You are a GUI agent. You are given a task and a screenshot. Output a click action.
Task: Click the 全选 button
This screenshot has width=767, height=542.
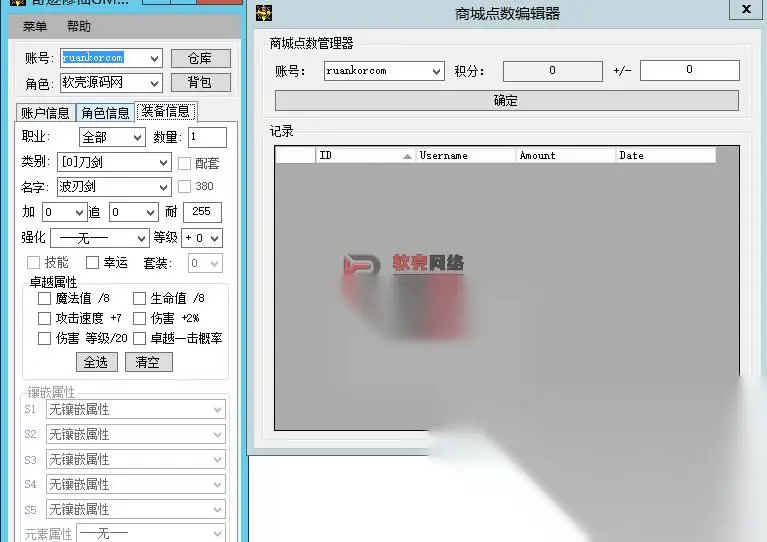point(96,362)
